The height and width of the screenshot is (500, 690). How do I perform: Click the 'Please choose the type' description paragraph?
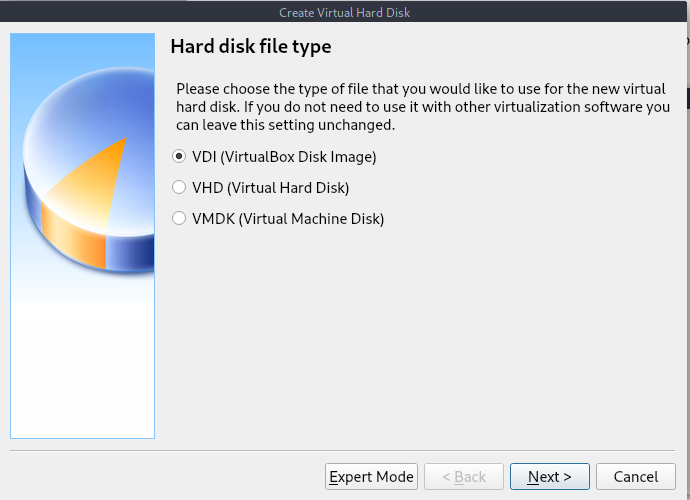click(422, 107)
